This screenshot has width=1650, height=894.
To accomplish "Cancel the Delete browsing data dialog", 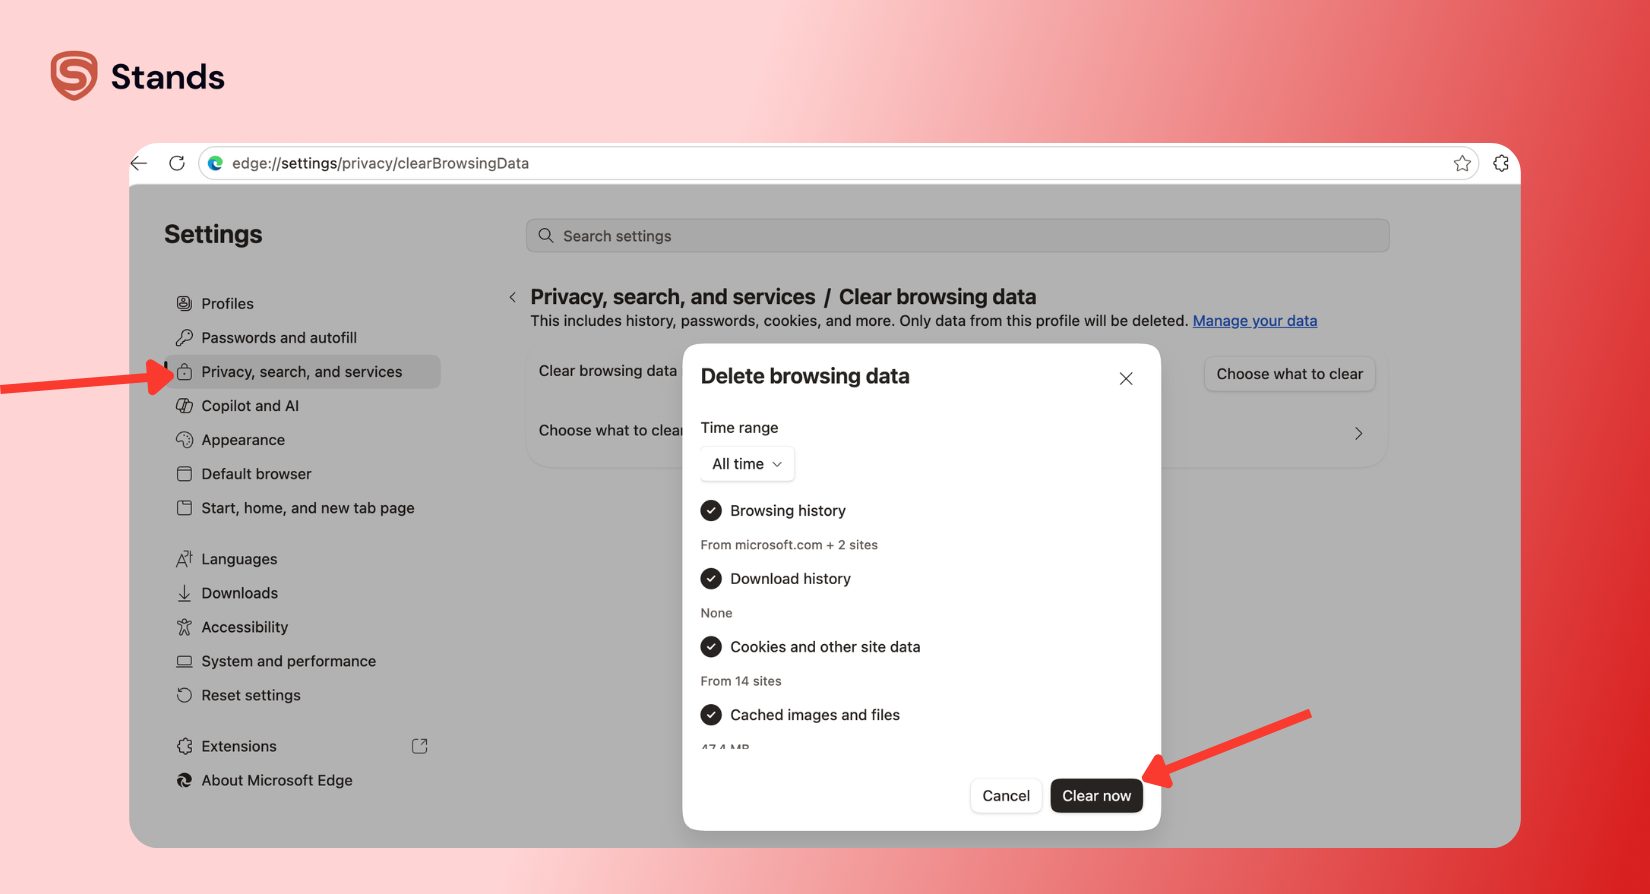I will click(1006, 795).
